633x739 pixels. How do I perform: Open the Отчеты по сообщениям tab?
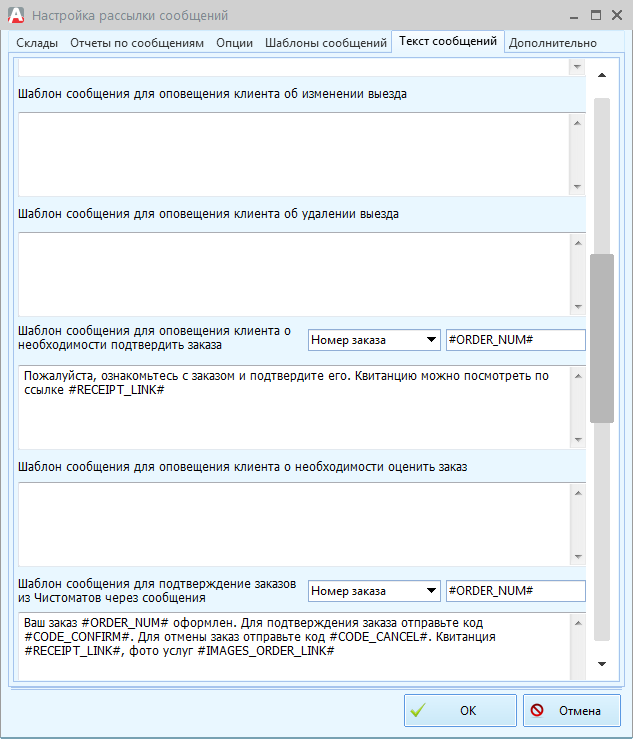(x=137, y=43)
